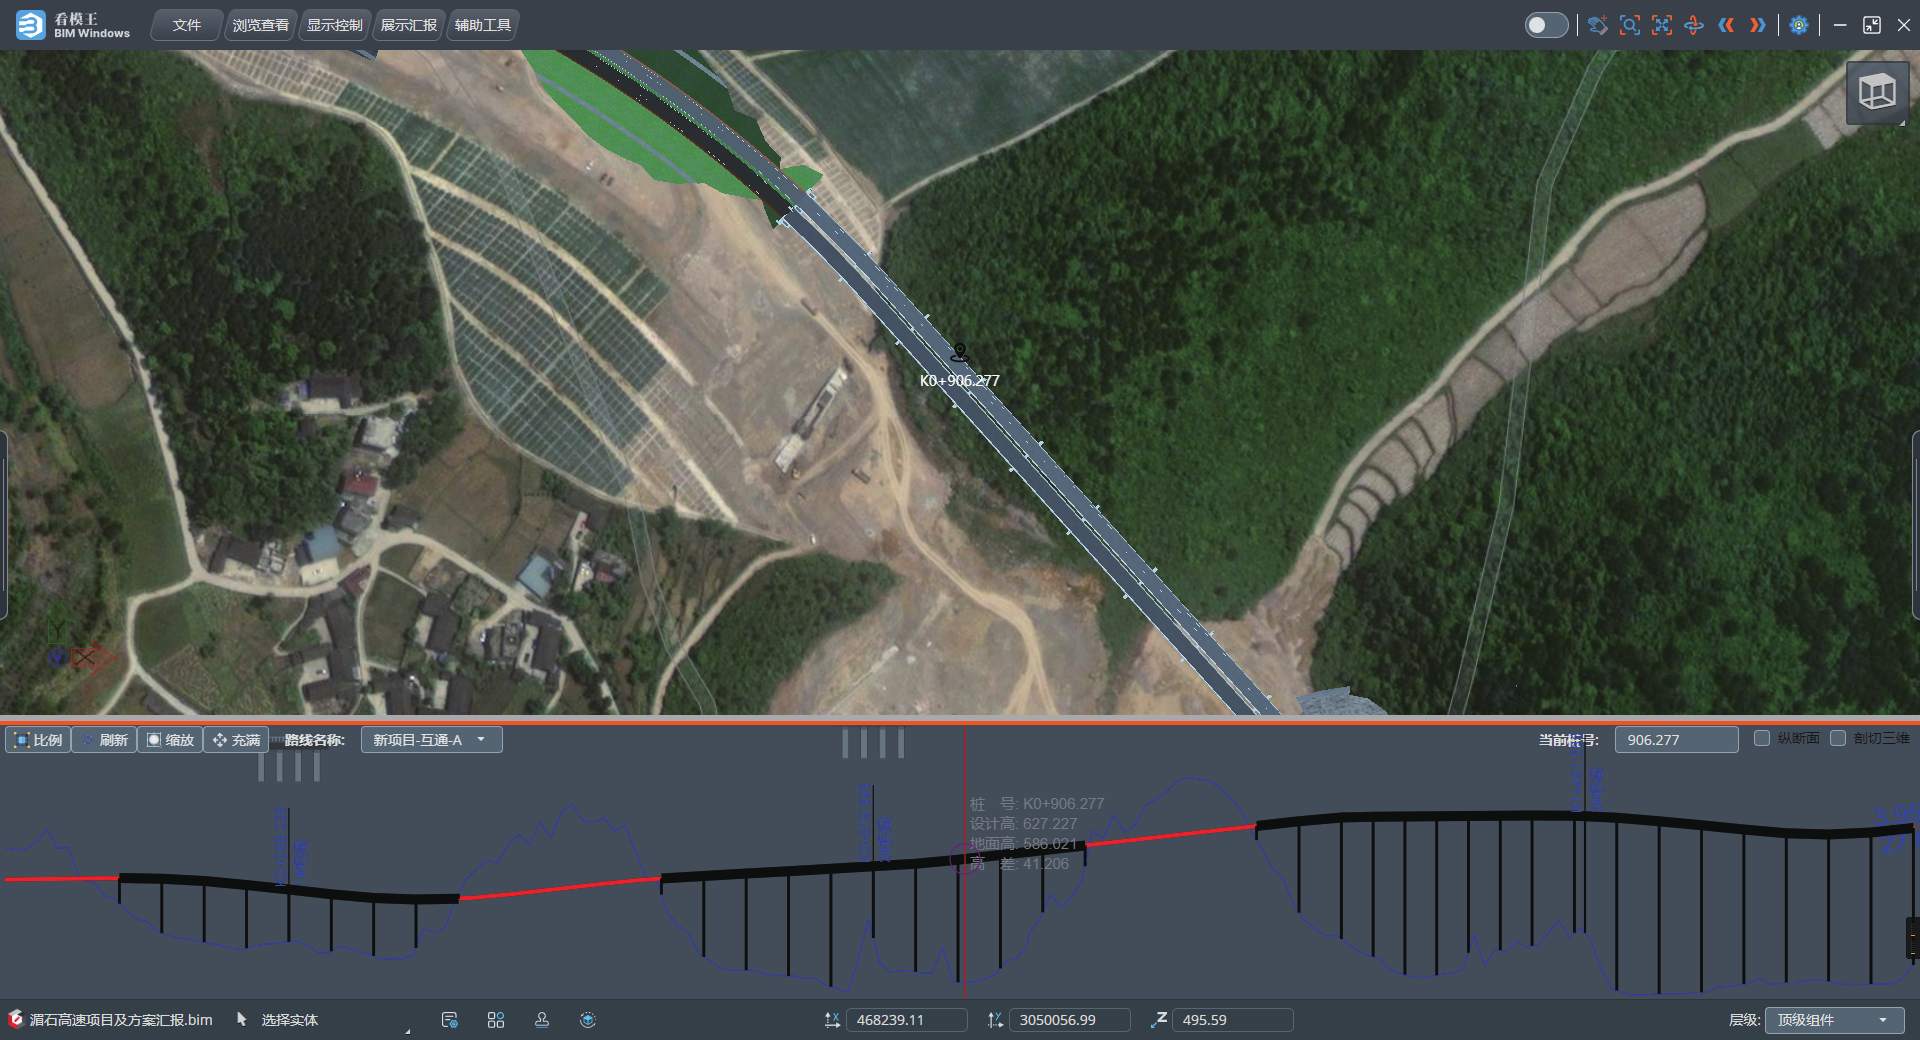Open the user settings gear icon

coord(1798,25)
